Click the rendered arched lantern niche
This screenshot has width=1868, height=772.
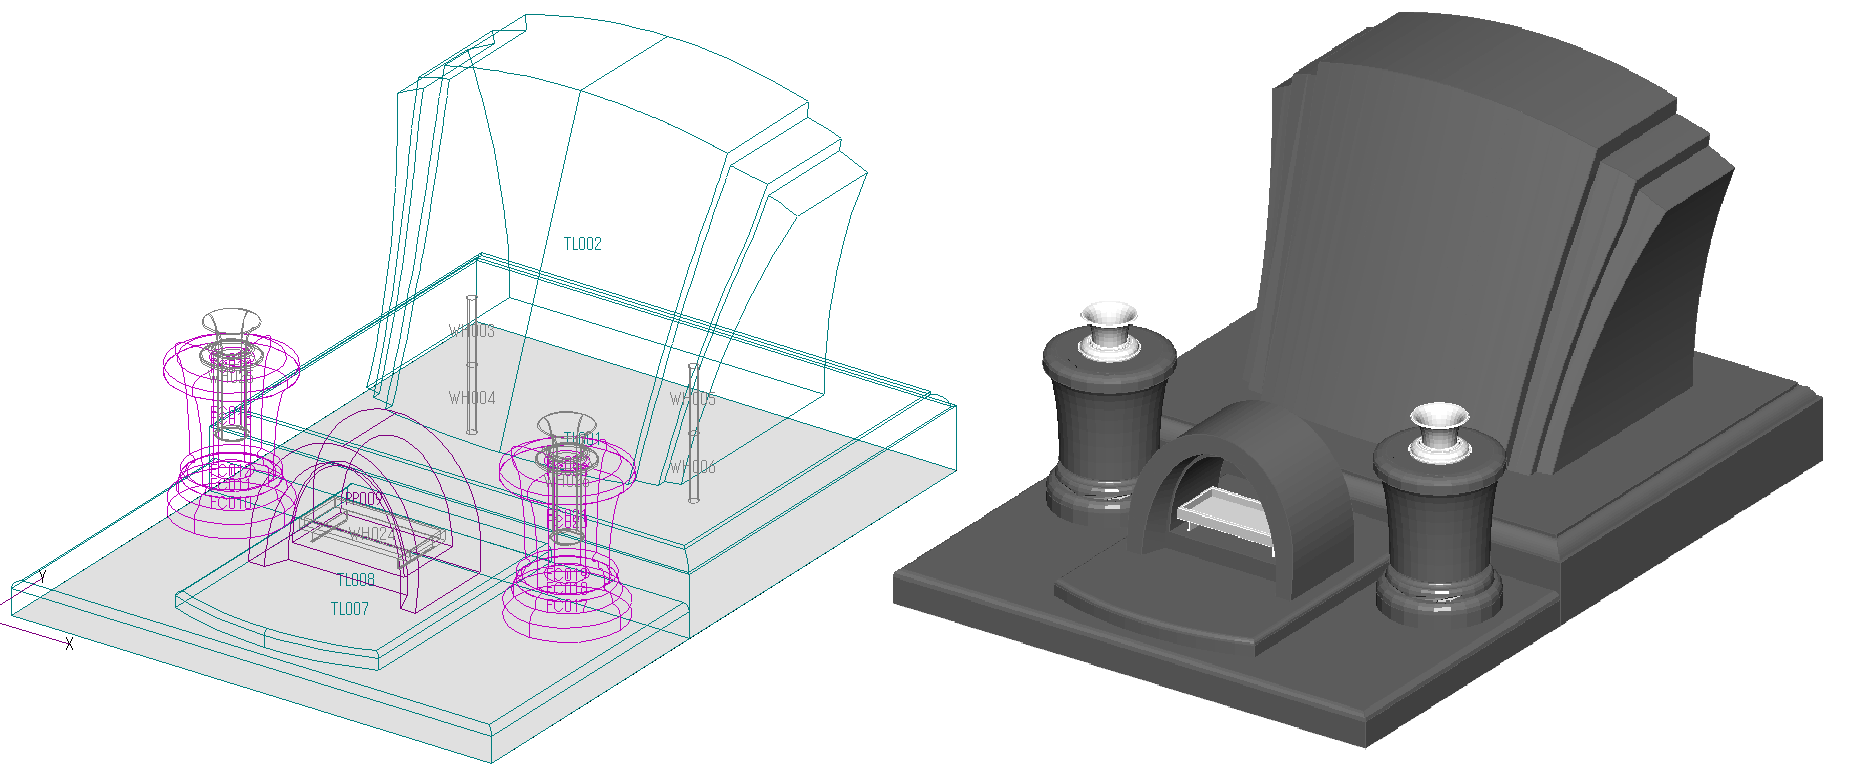coord(1240,500)
